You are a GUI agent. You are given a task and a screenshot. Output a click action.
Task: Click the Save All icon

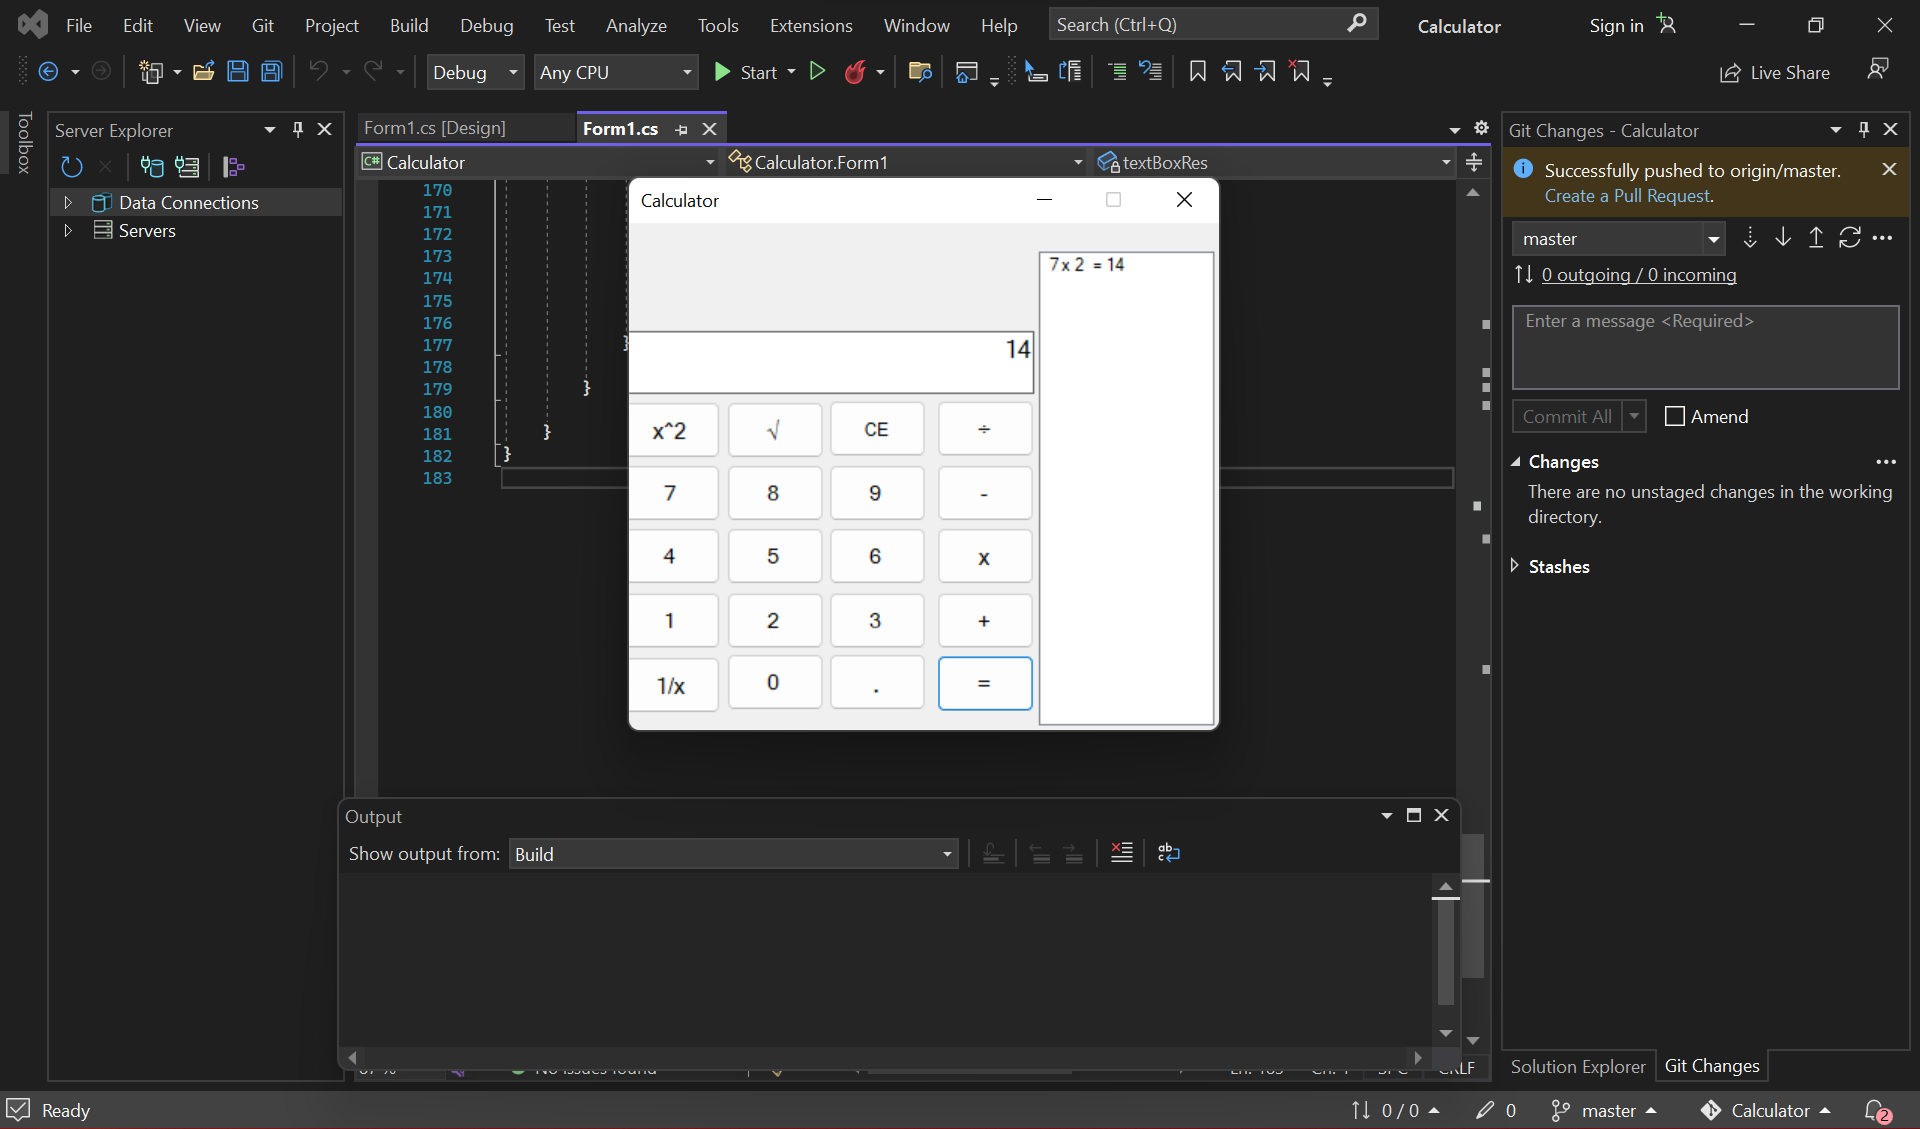[x=272, y=71]
